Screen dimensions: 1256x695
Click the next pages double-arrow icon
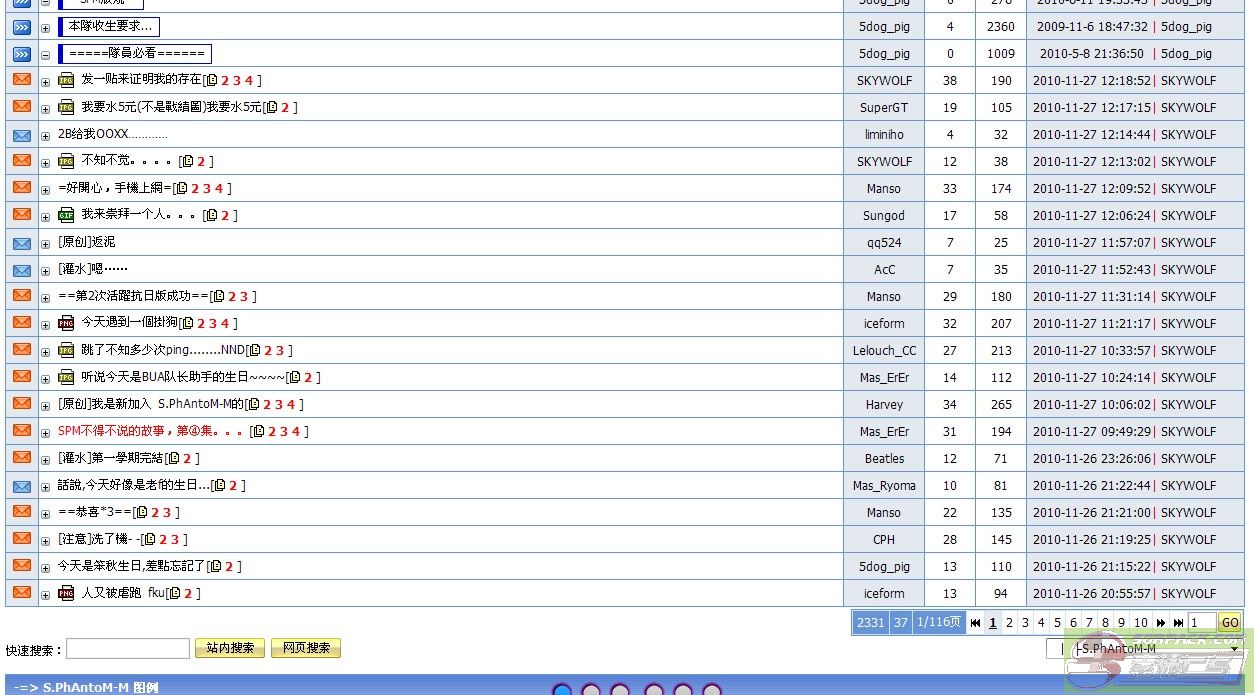pyautogui.click(x=1161, y=623)
